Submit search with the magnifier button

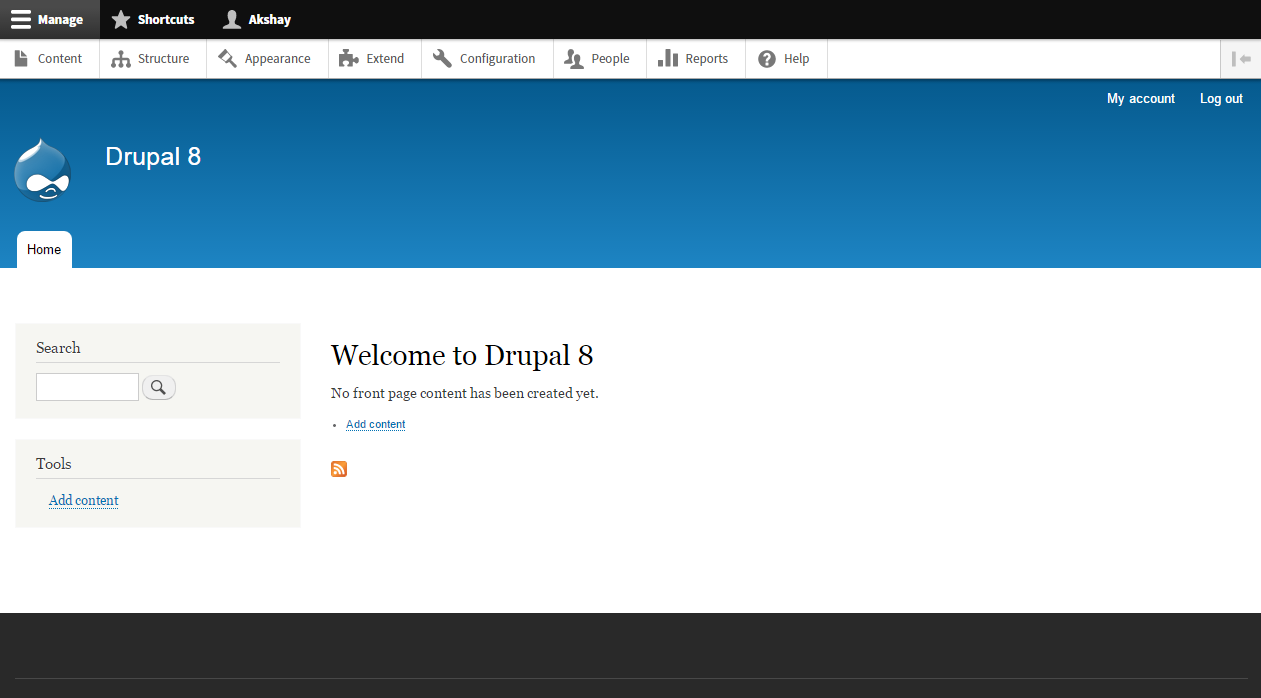(x=159, y=387)
